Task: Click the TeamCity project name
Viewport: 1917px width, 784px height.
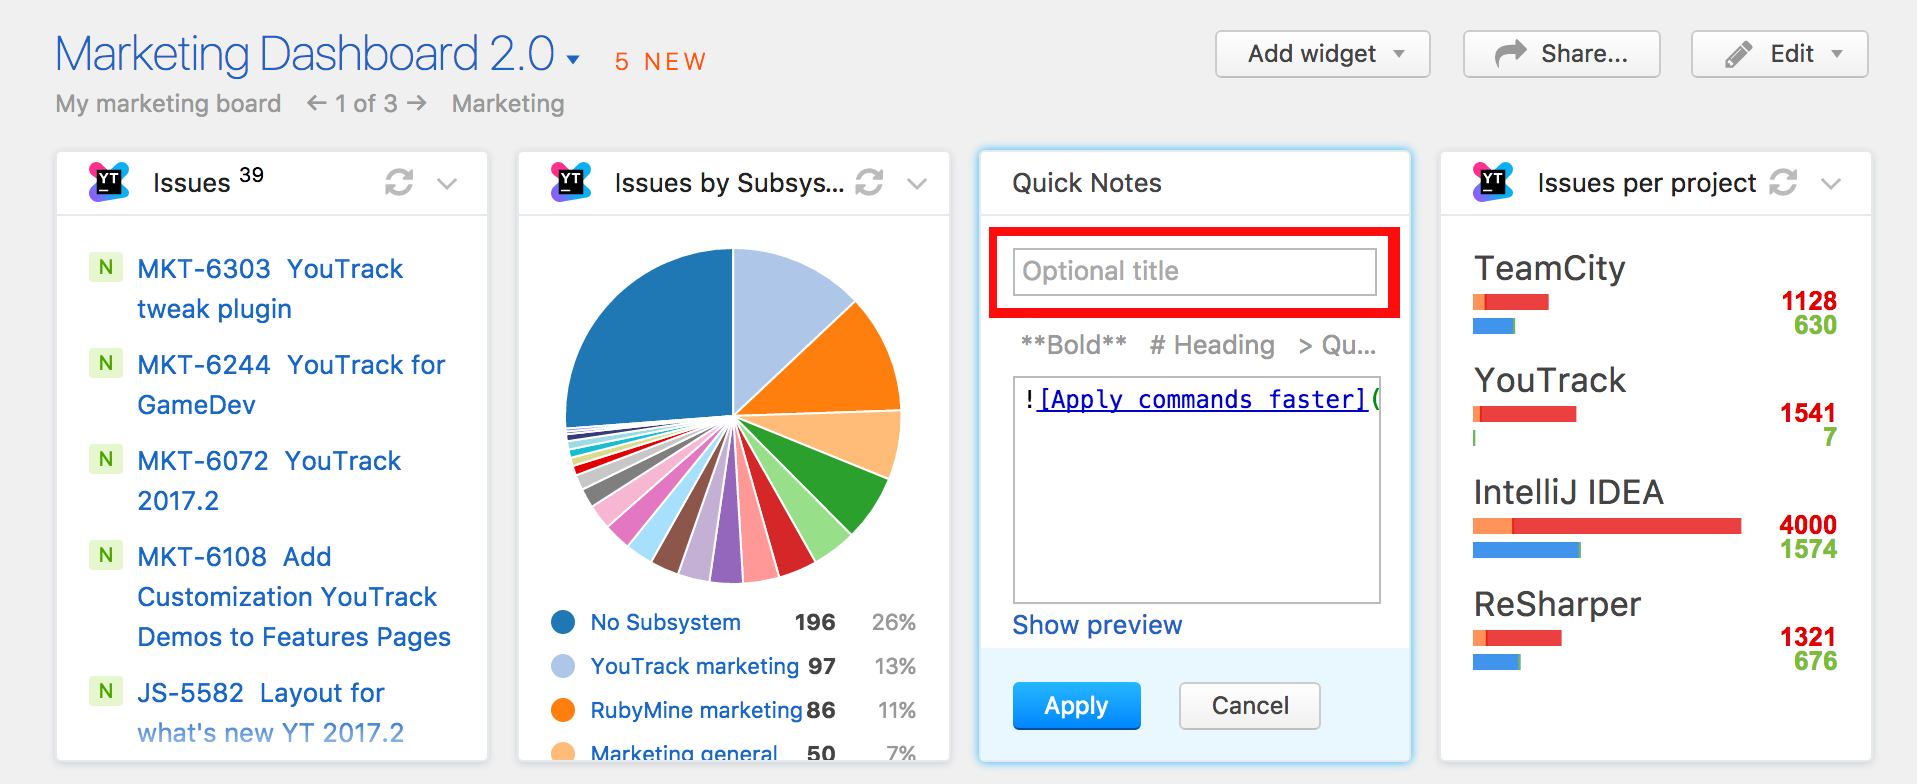Action: coord(1550,268)
